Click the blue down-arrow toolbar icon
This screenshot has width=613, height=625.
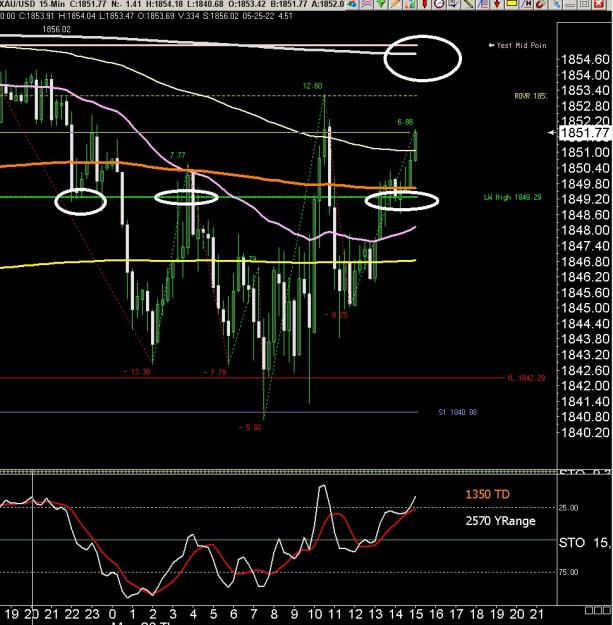tap(453, 4)
